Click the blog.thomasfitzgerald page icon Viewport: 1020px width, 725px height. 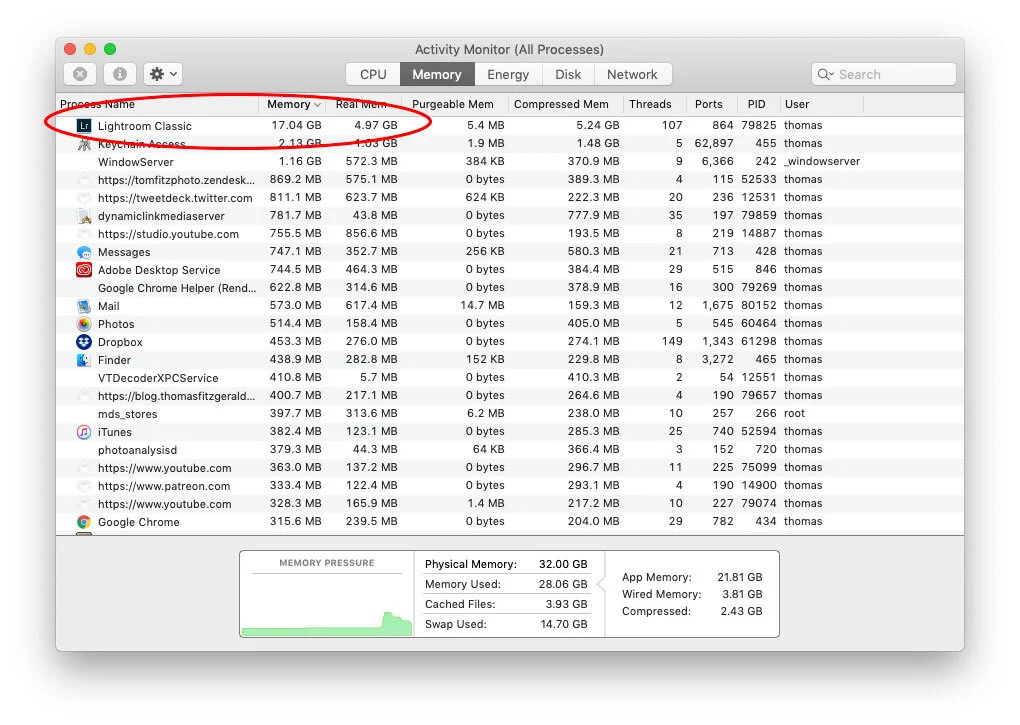coord(84,395)
